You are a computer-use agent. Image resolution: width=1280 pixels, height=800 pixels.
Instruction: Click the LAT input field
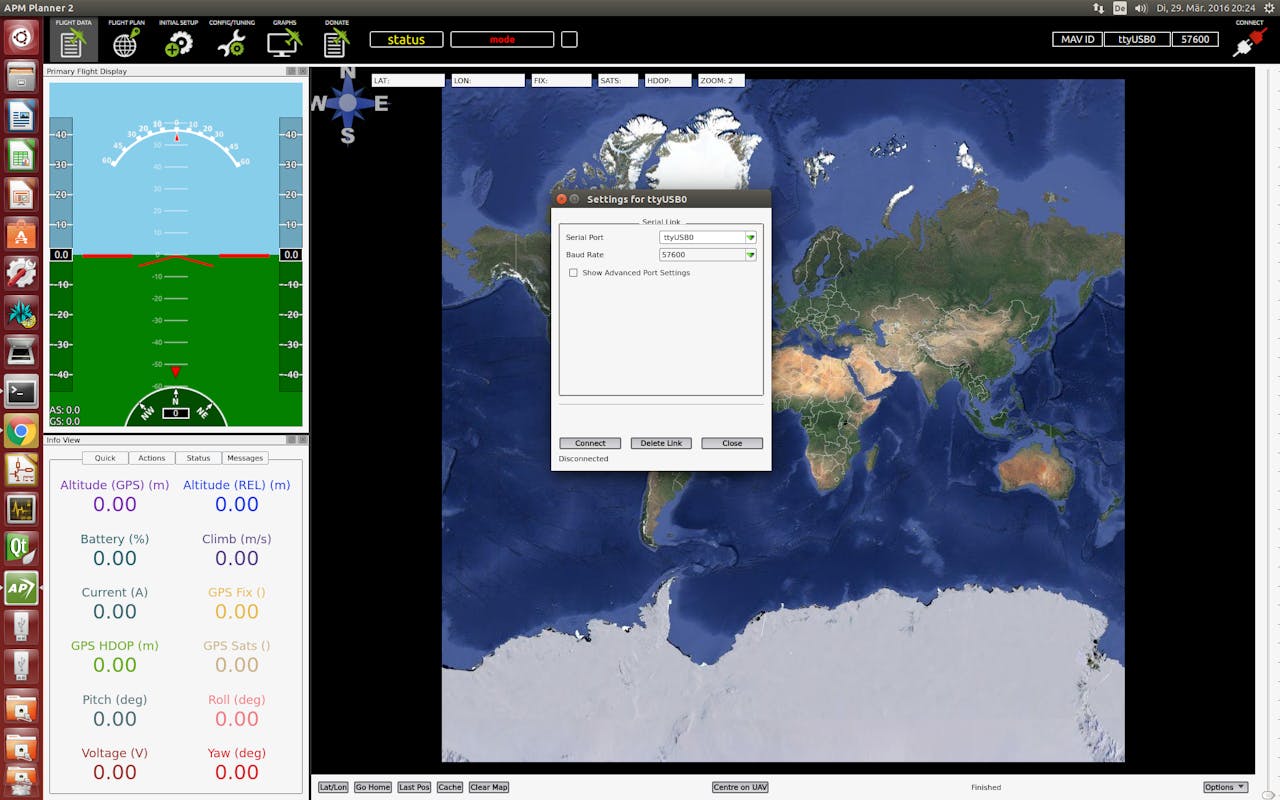pyautogui.click(x=408, y=81)
